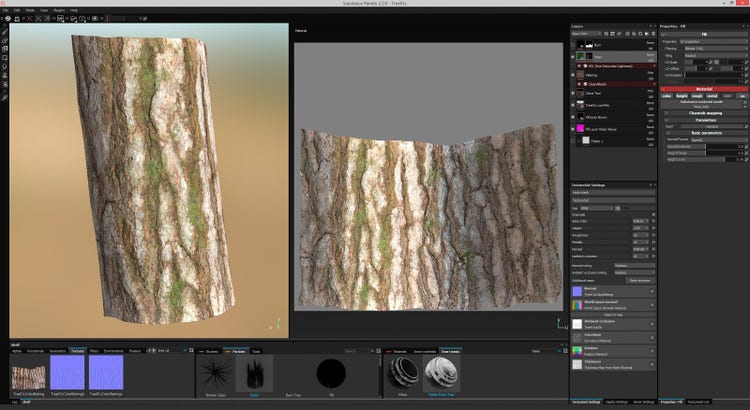Select the Eraser tool in left toolbar
Screen dimensions: 750x410
pos(5,39)
